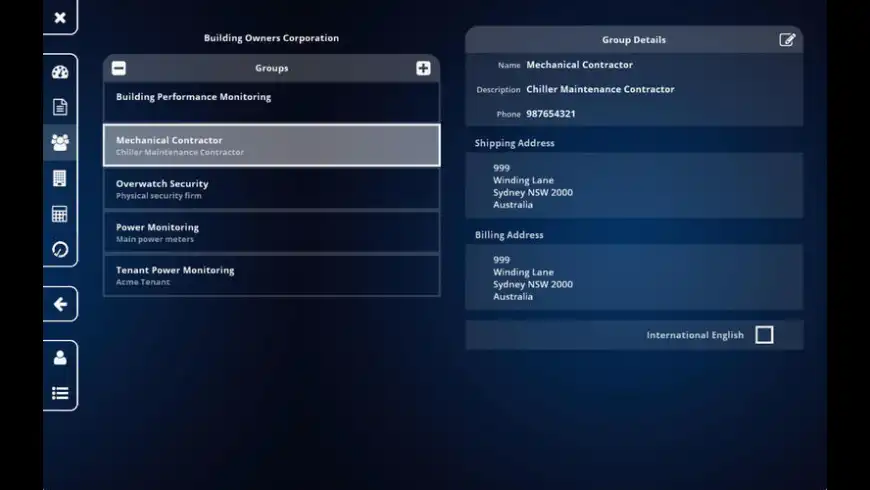Click the description Chiller Maintenance Contractor in details
Screen dimensions: 870x490
(600, 89)
